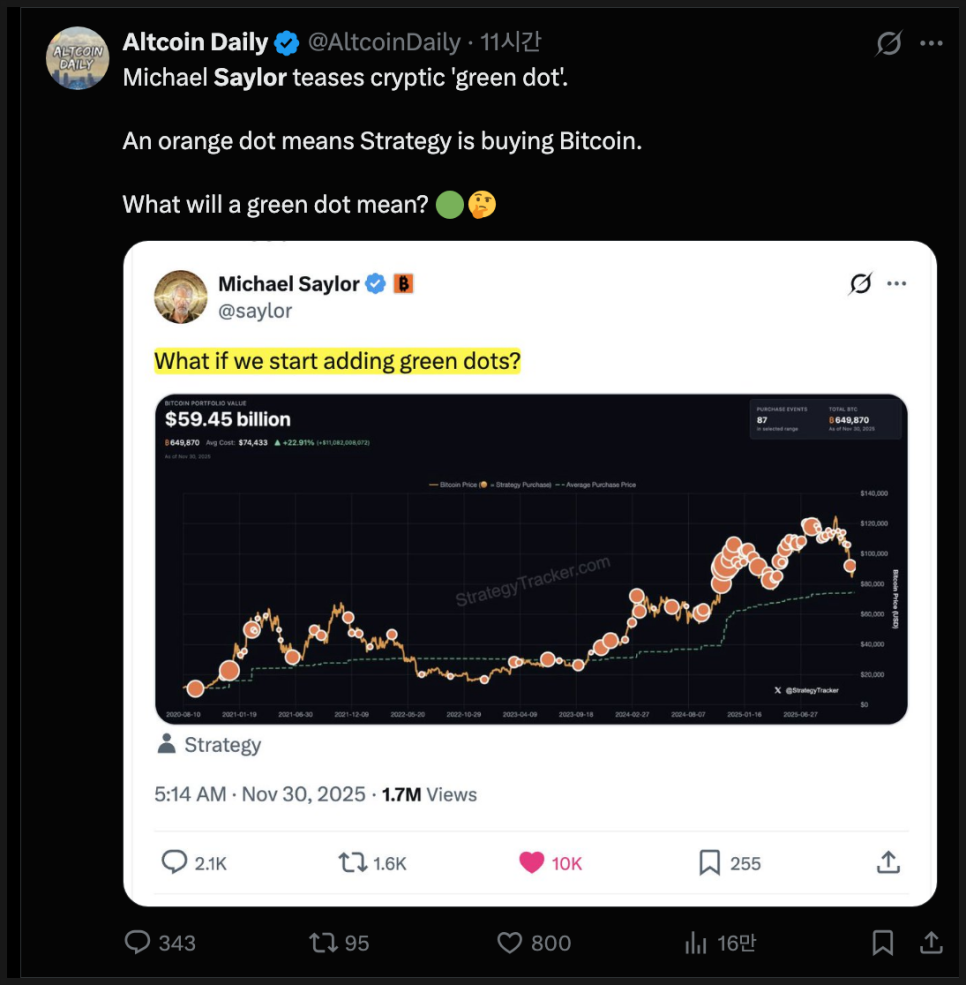This screenshot has width=966, height=985.
Task: Unlike Michael Saylor's quoted tweet
Action: click(532, 863)
